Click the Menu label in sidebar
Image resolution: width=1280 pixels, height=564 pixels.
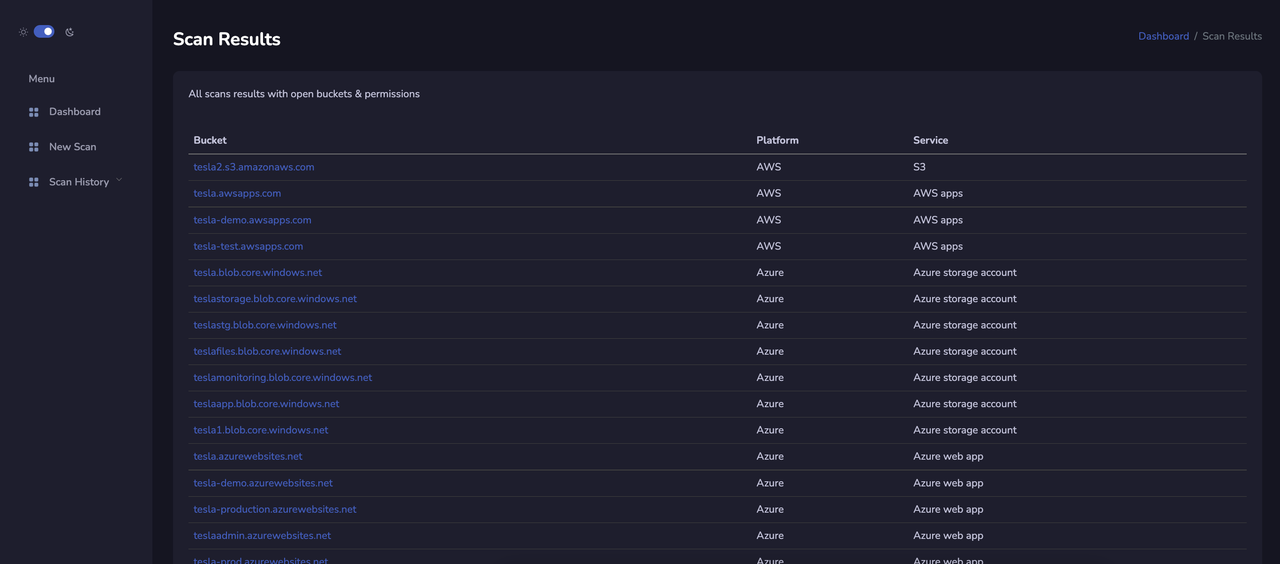(42, 79)
